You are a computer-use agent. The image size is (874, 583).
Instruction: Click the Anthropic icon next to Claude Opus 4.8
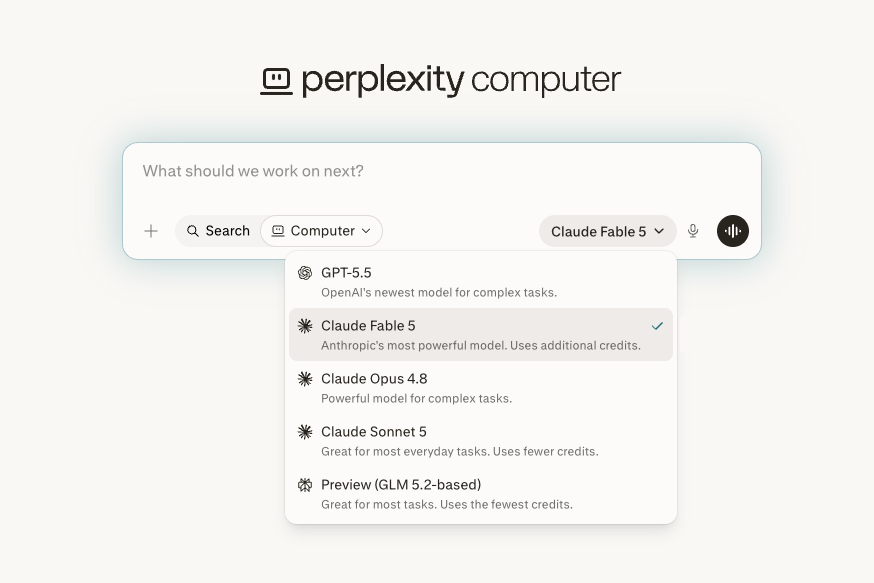[x=305, y=378]
